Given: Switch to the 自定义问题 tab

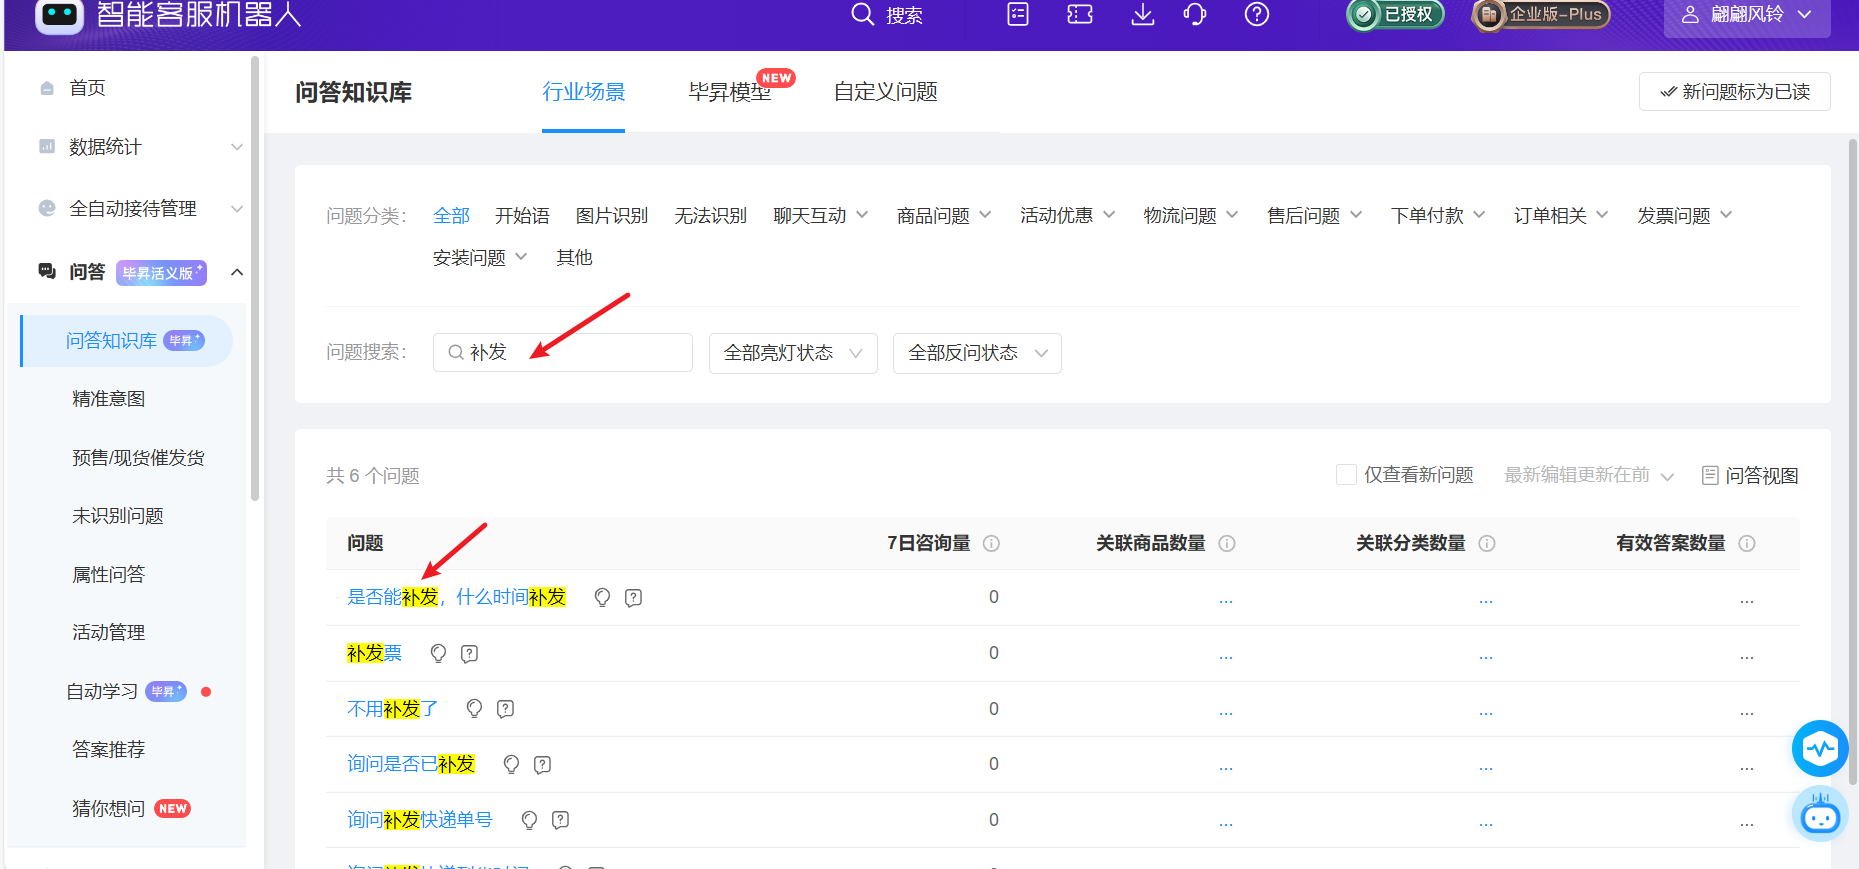Looking at the screenshot, I should point(886,92).
